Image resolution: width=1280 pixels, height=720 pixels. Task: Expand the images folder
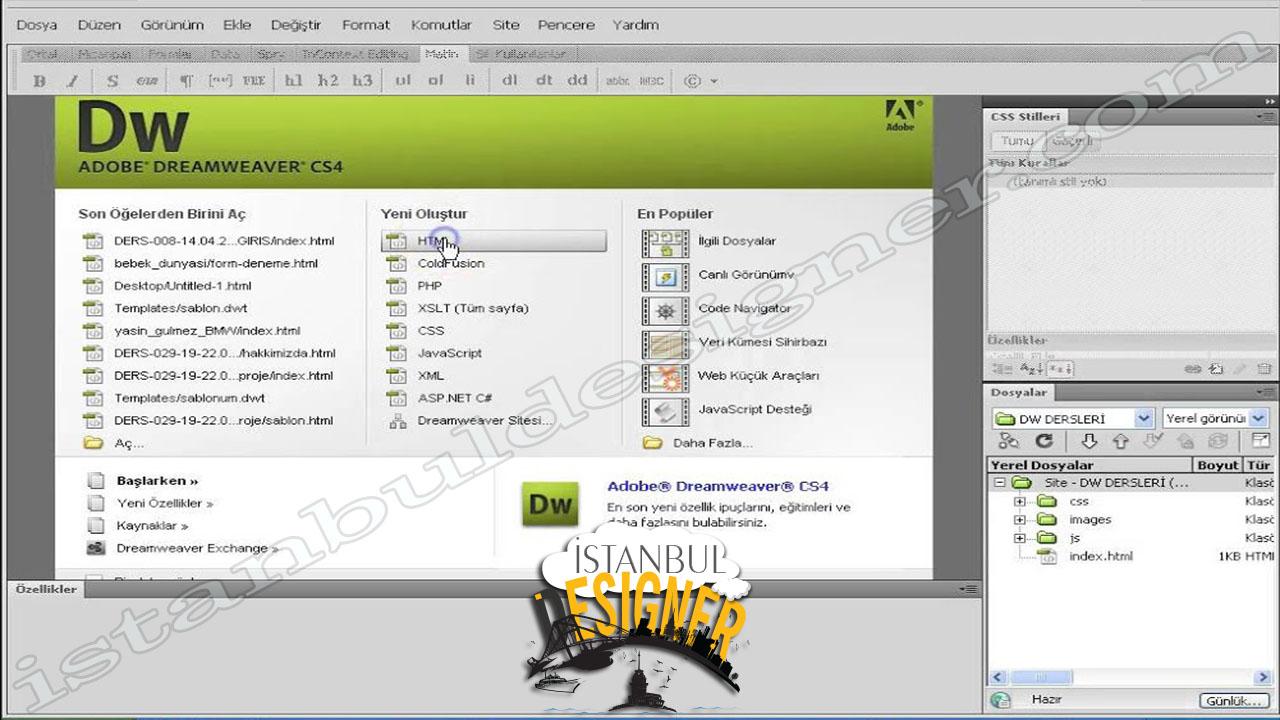(1020, 520)
